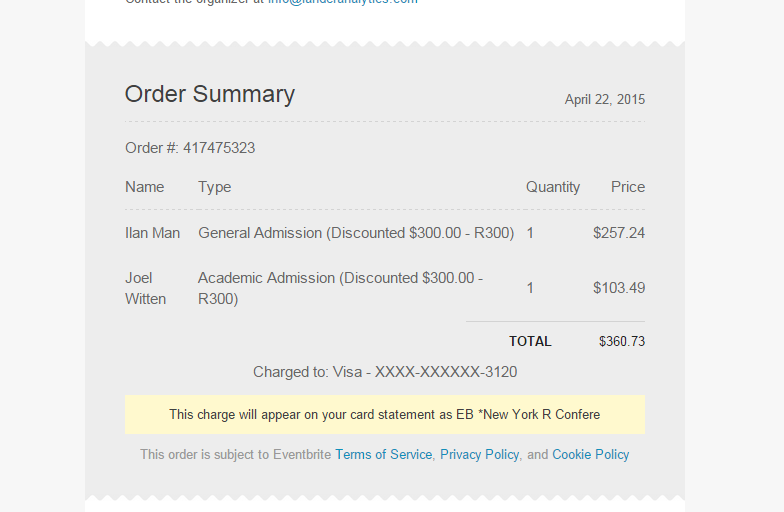Click the $103.49 price
The height and width of the screenshot is (512, 784).
[619, 288]
